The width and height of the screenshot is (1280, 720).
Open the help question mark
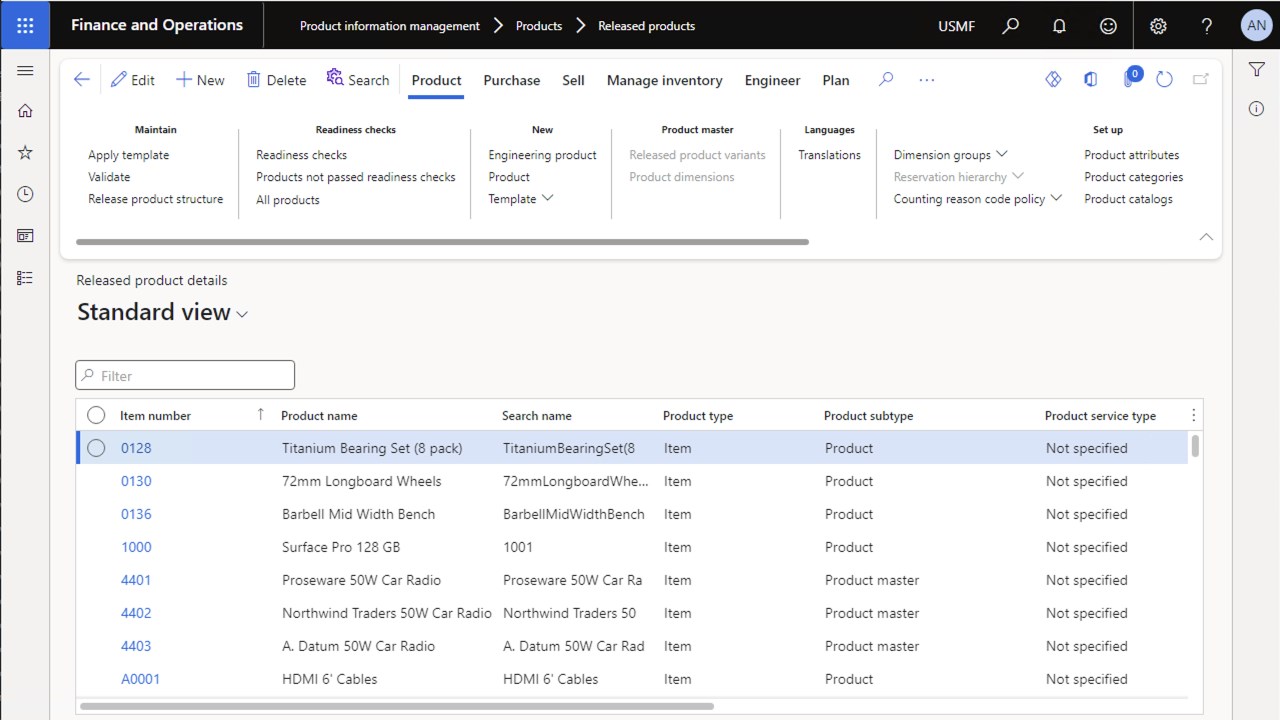[1207, 26]
